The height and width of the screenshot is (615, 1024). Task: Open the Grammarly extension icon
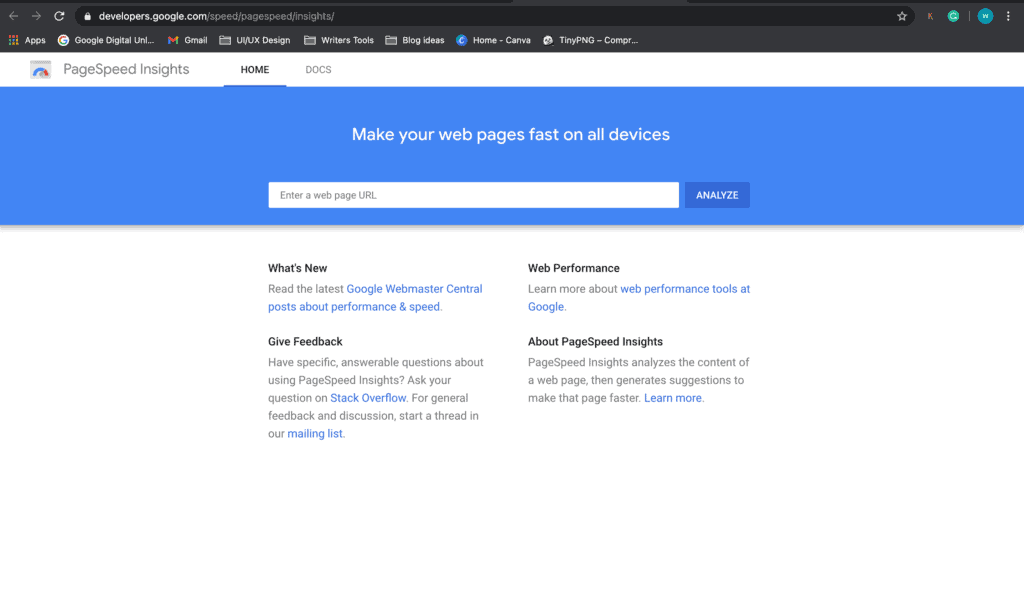tap(953, 16)
